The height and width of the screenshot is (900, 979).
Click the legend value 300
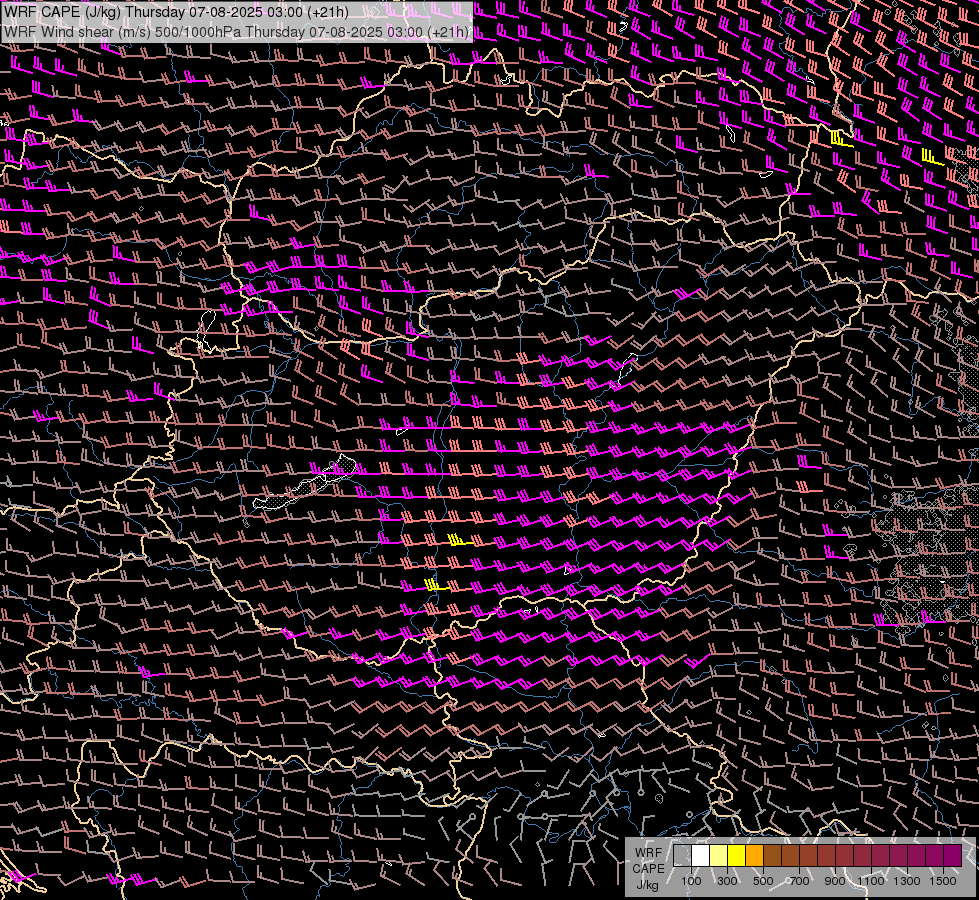(727, 881)
